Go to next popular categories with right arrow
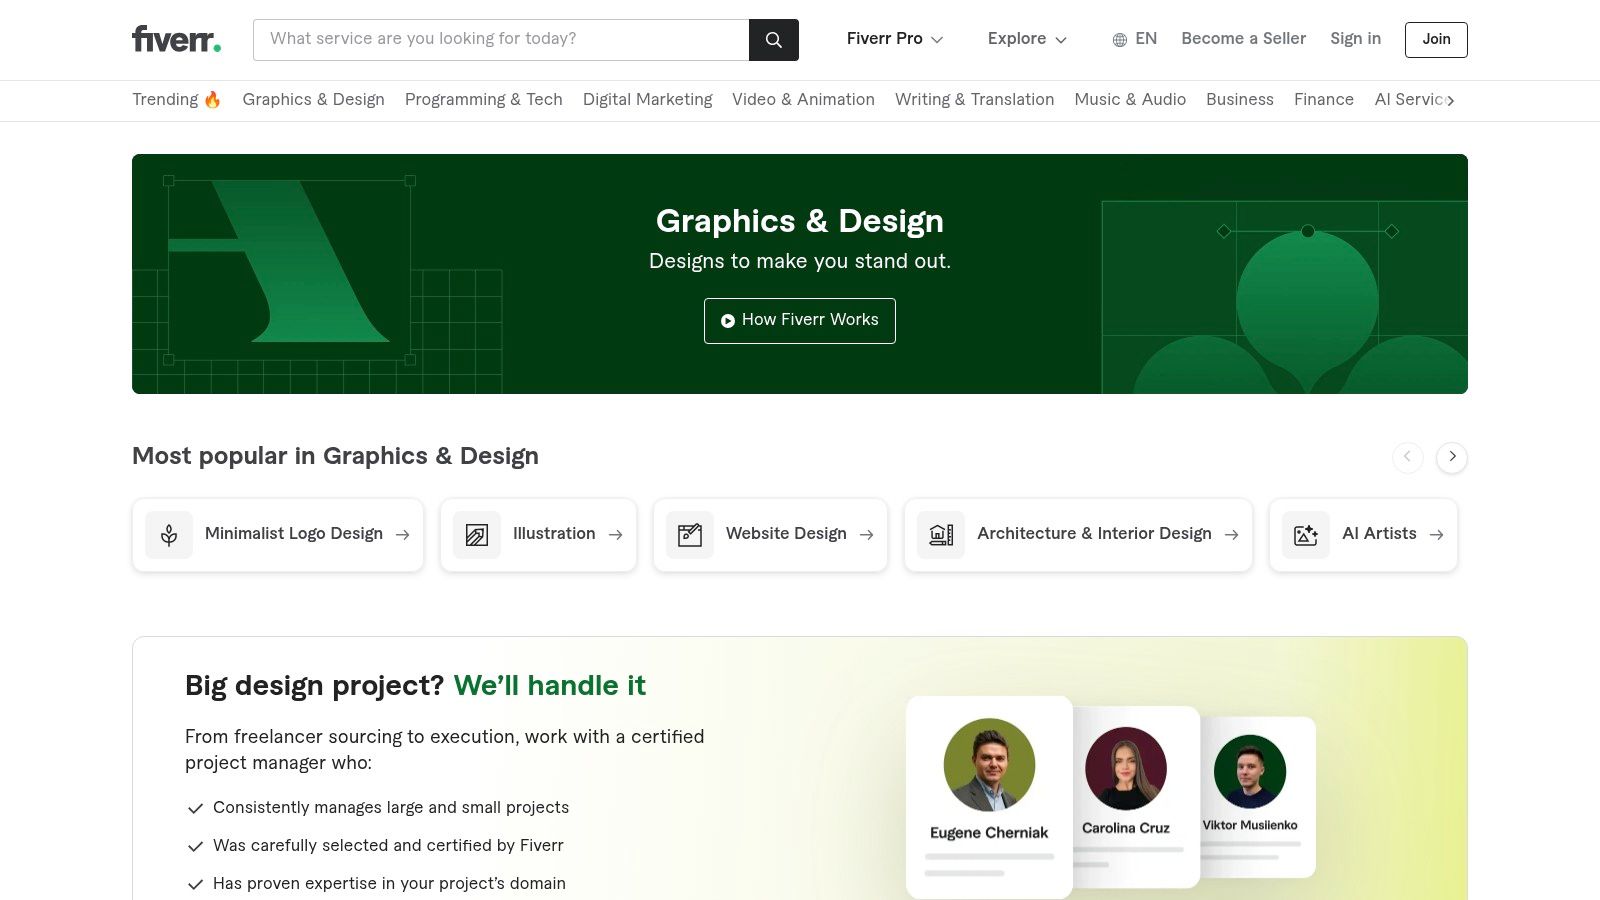 [1452, 457]
